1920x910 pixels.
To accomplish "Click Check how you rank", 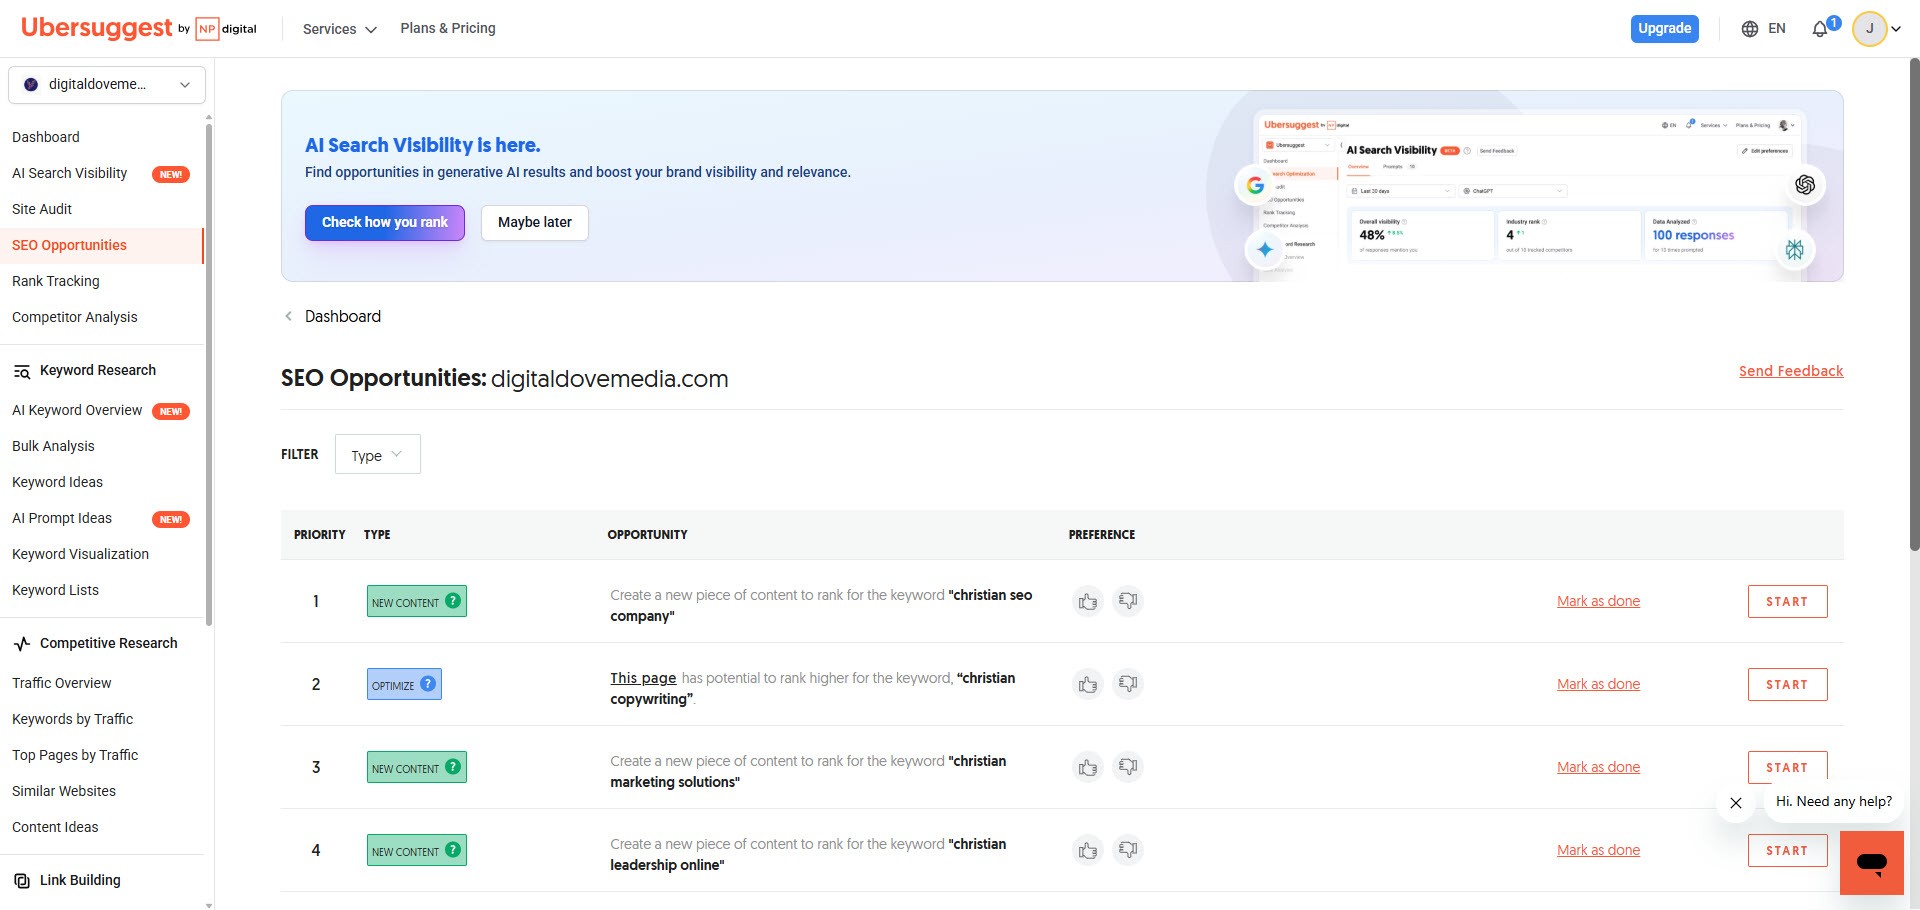I will 385,222.
